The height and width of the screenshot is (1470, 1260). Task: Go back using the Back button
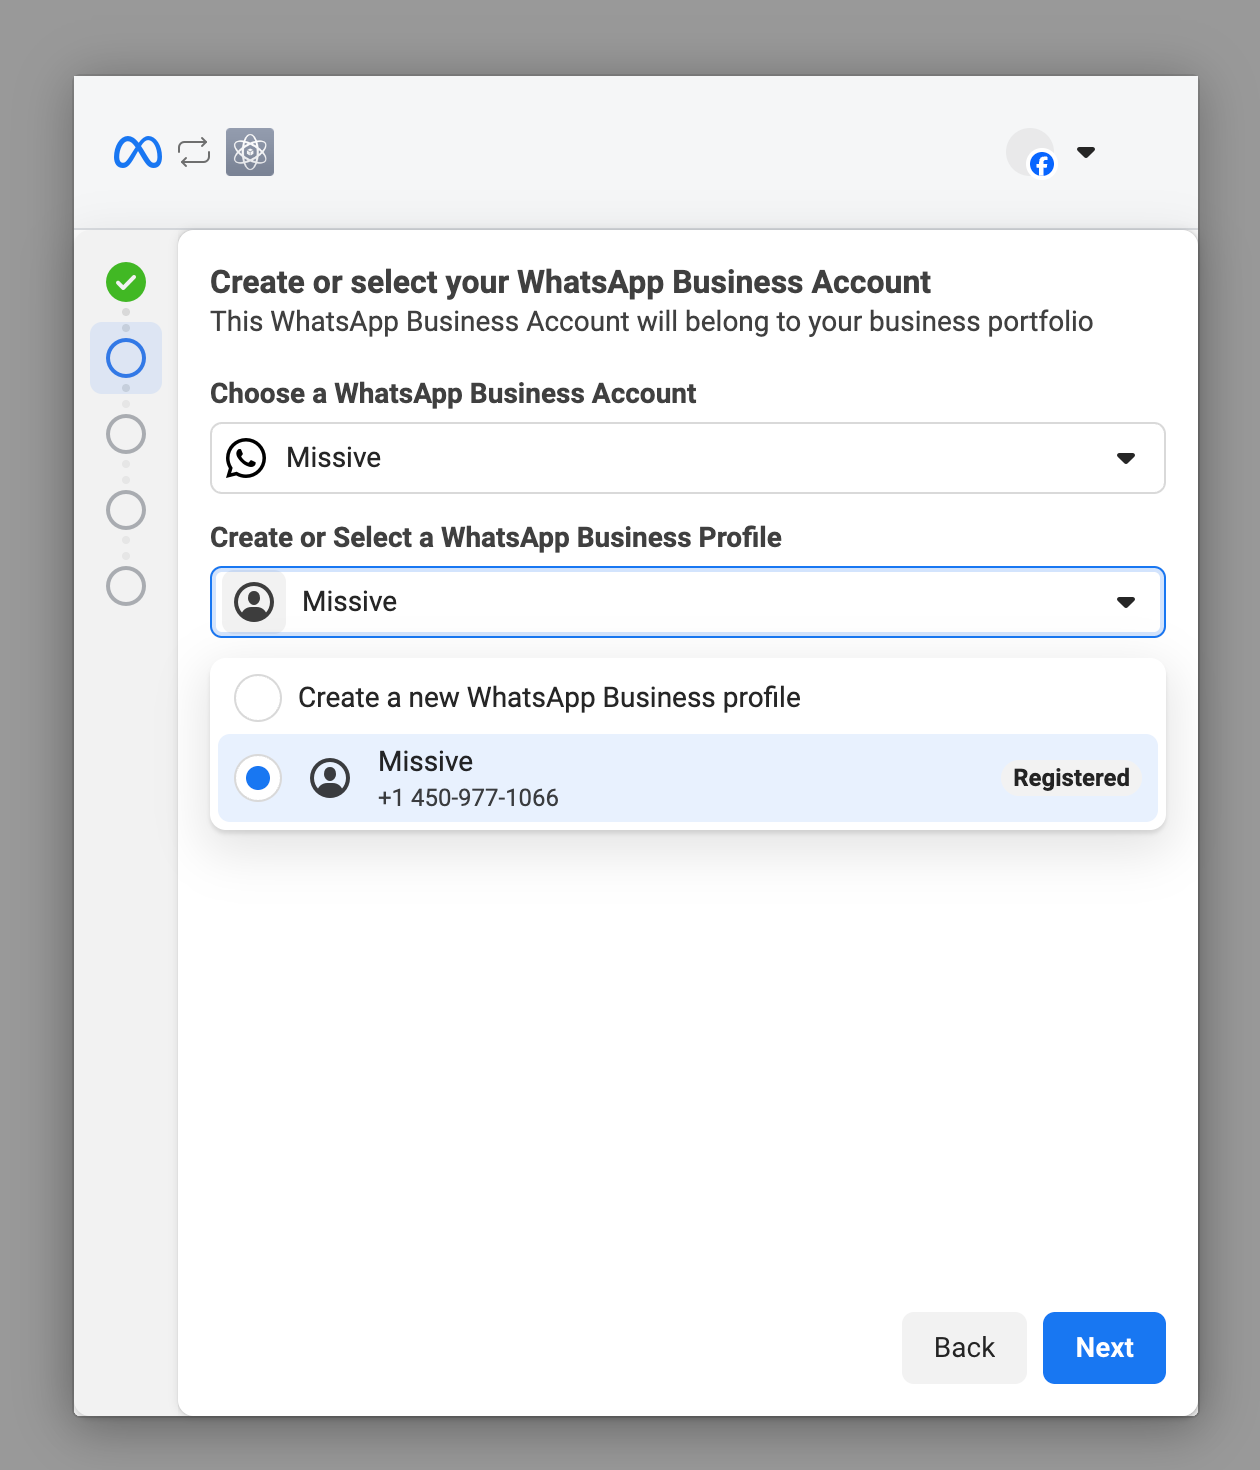point(963,1347)
